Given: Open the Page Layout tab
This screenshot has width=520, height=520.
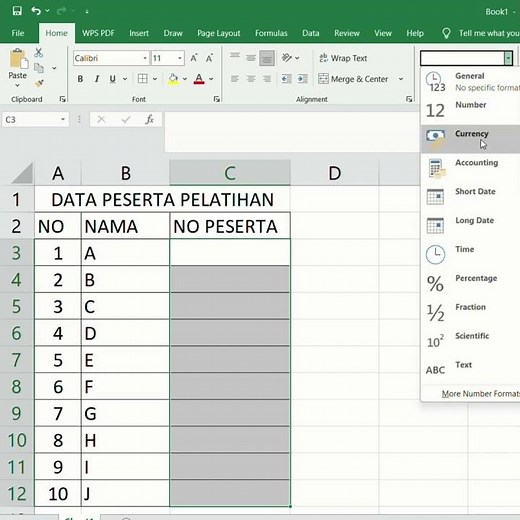Looking at the screenshot, I should point(218,33).
